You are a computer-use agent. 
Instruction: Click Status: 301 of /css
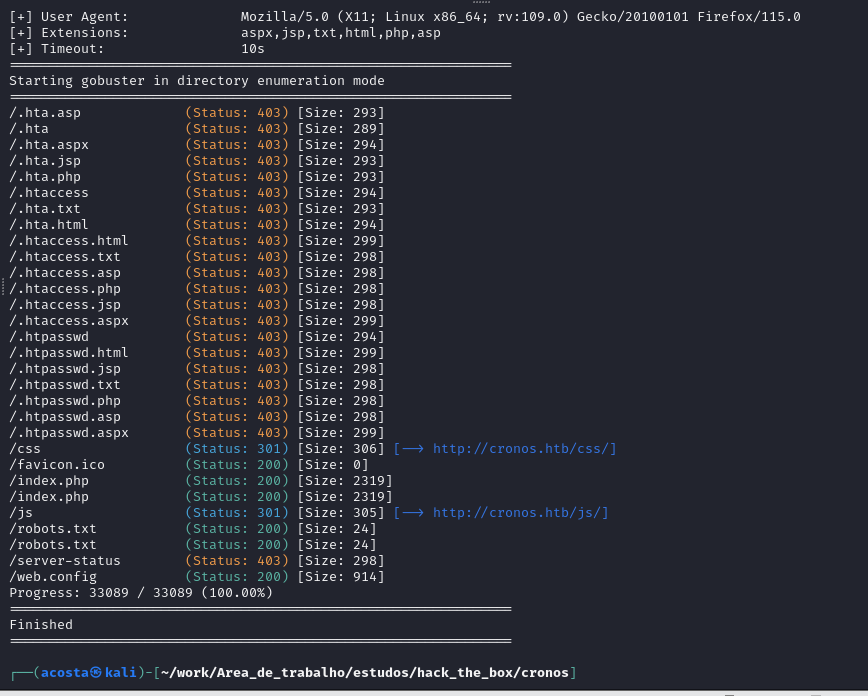point(237,448)
